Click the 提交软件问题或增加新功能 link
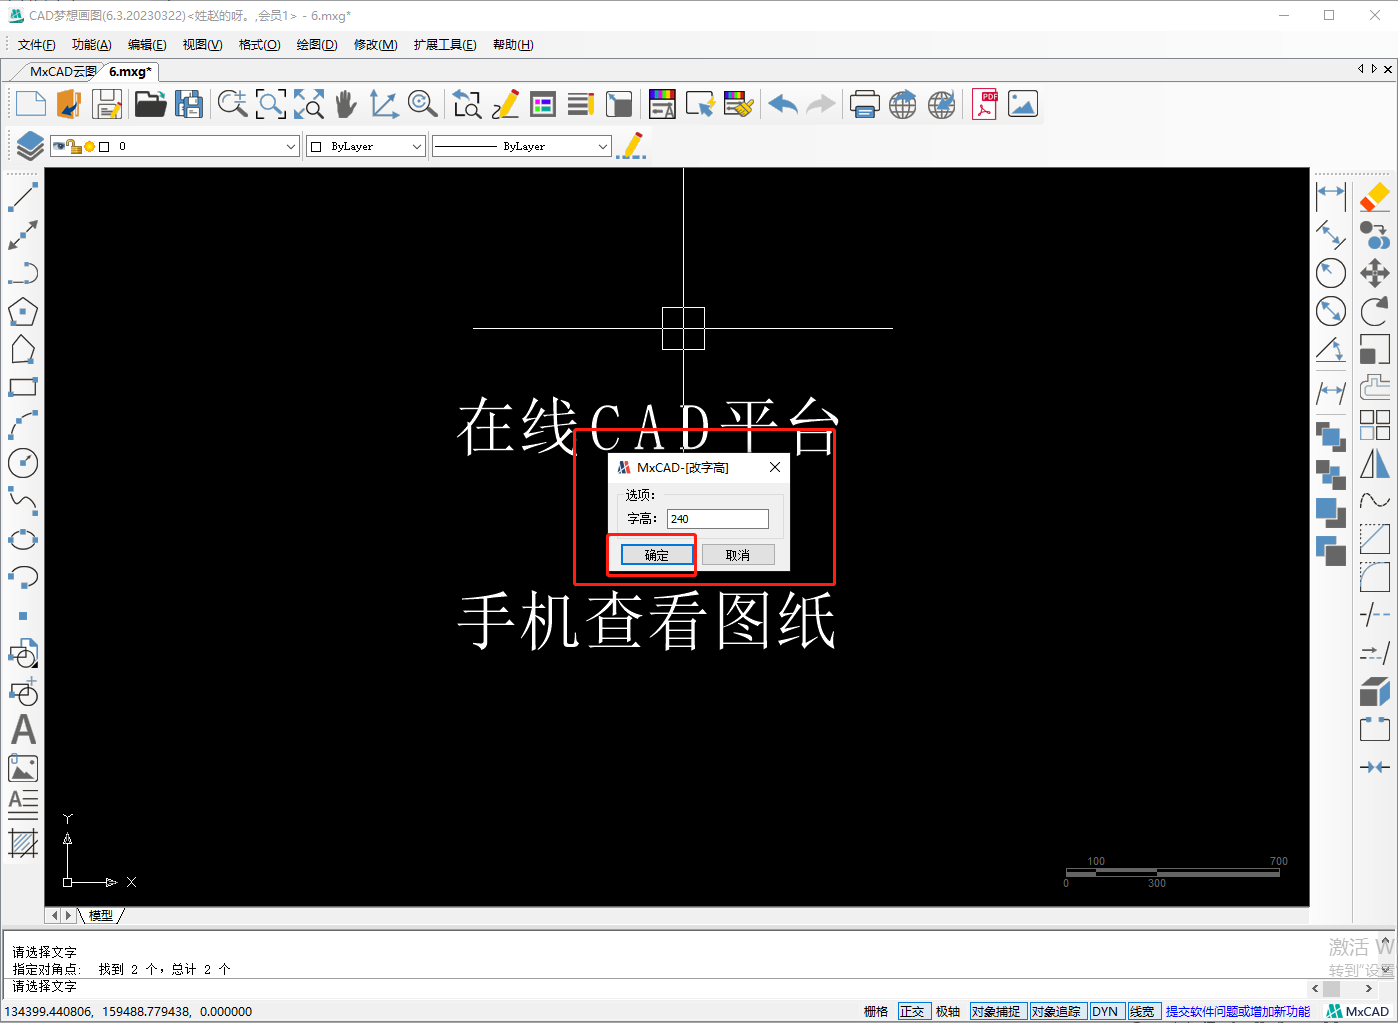The height and width of the screenshot is (1023, 1398). 1238,1011
